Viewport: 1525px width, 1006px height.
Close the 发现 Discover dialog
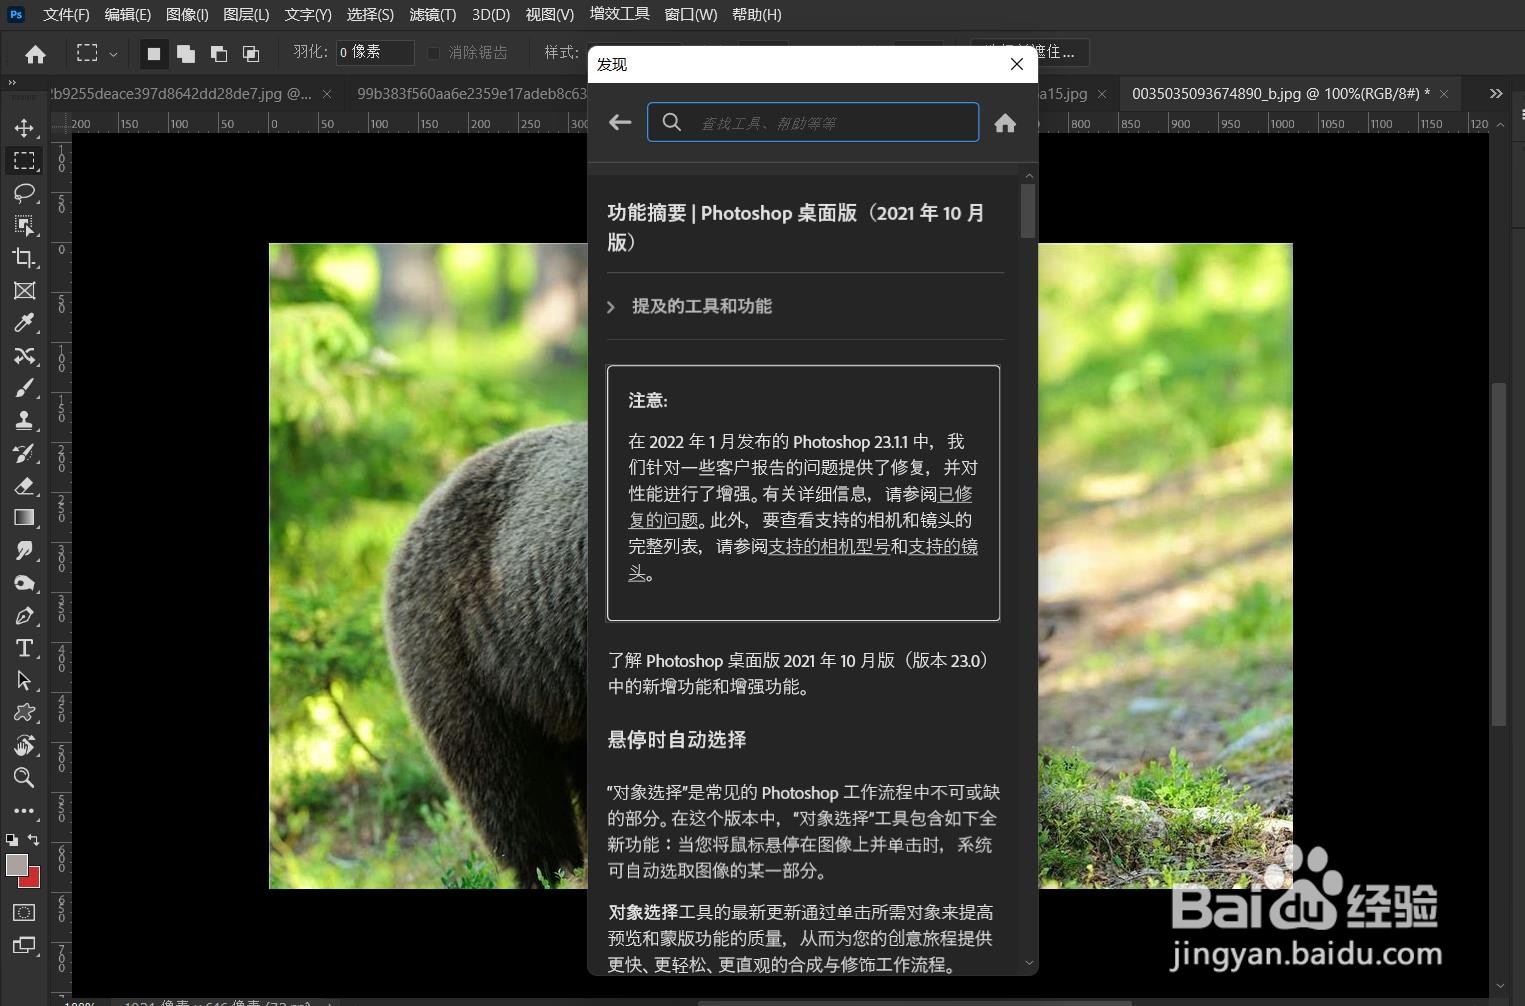tap(1017, 64)
